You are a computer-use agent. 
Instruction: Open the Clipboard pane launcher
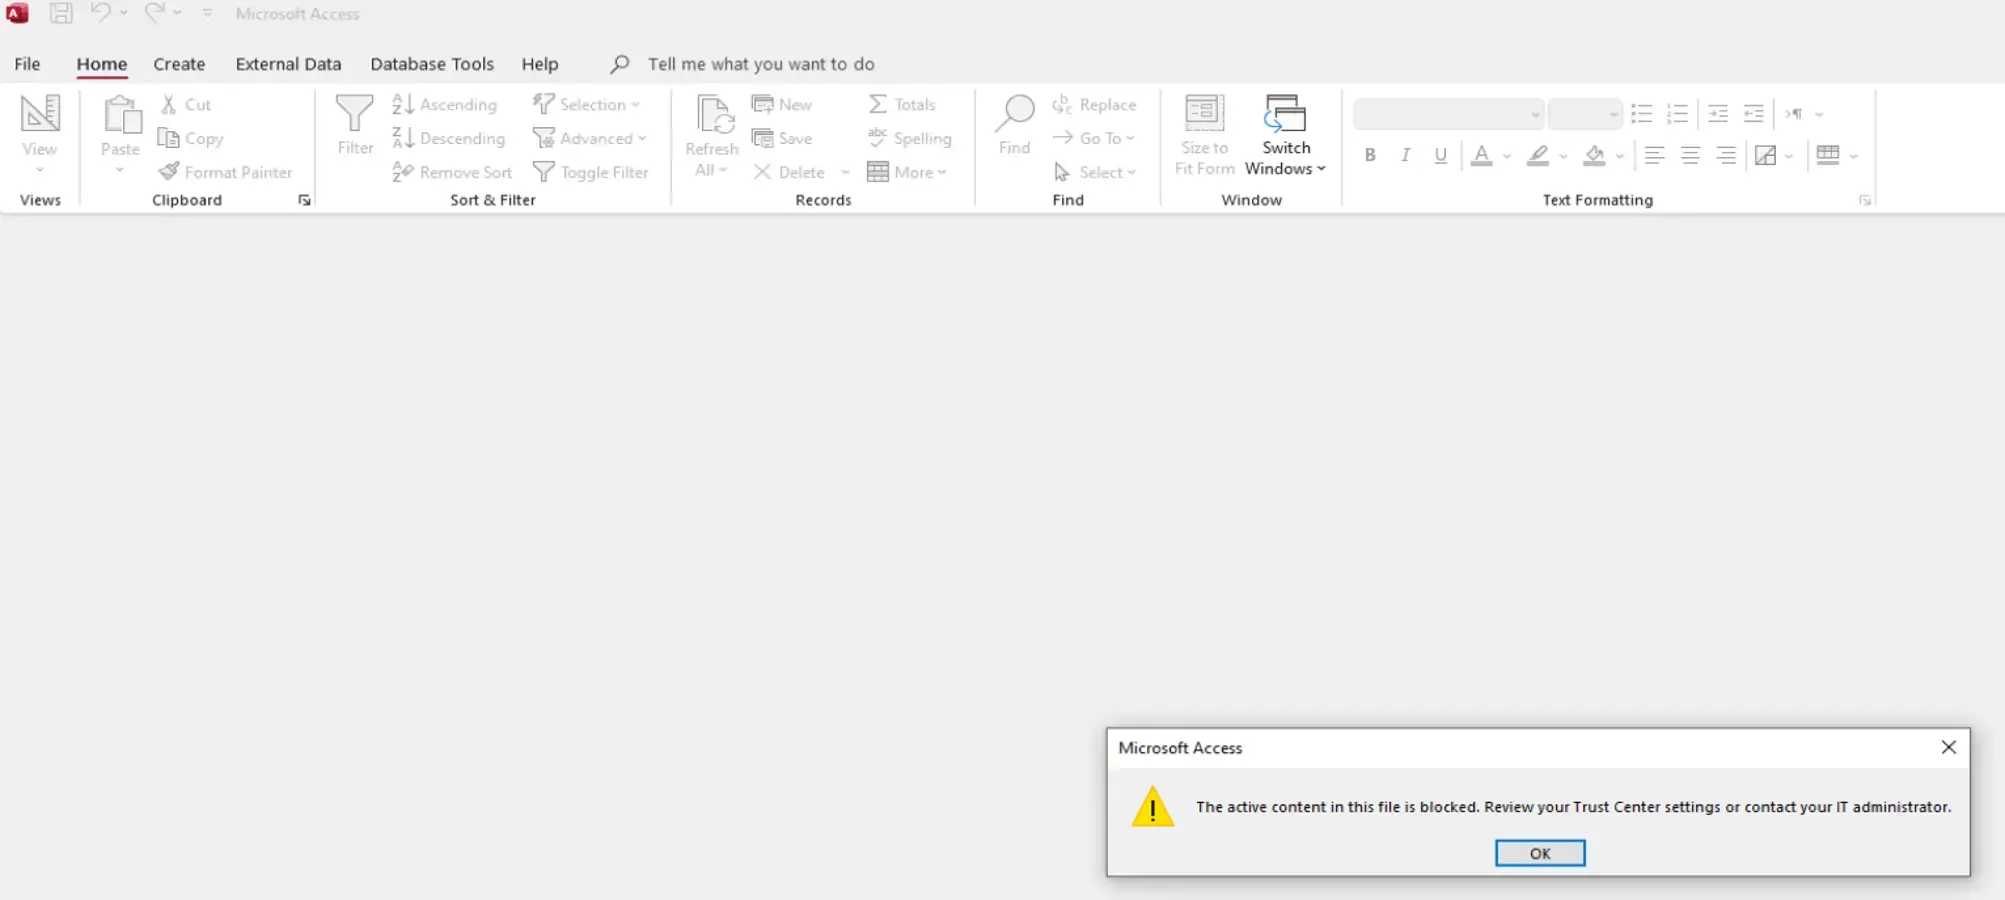coord(304,200)
